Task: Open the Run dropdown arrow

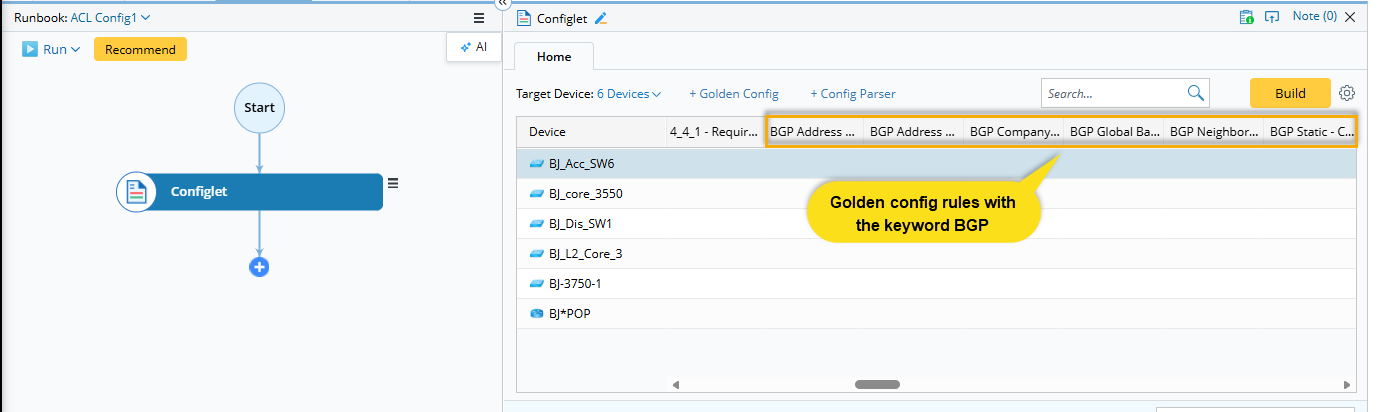Action: [x=75, y=50]
